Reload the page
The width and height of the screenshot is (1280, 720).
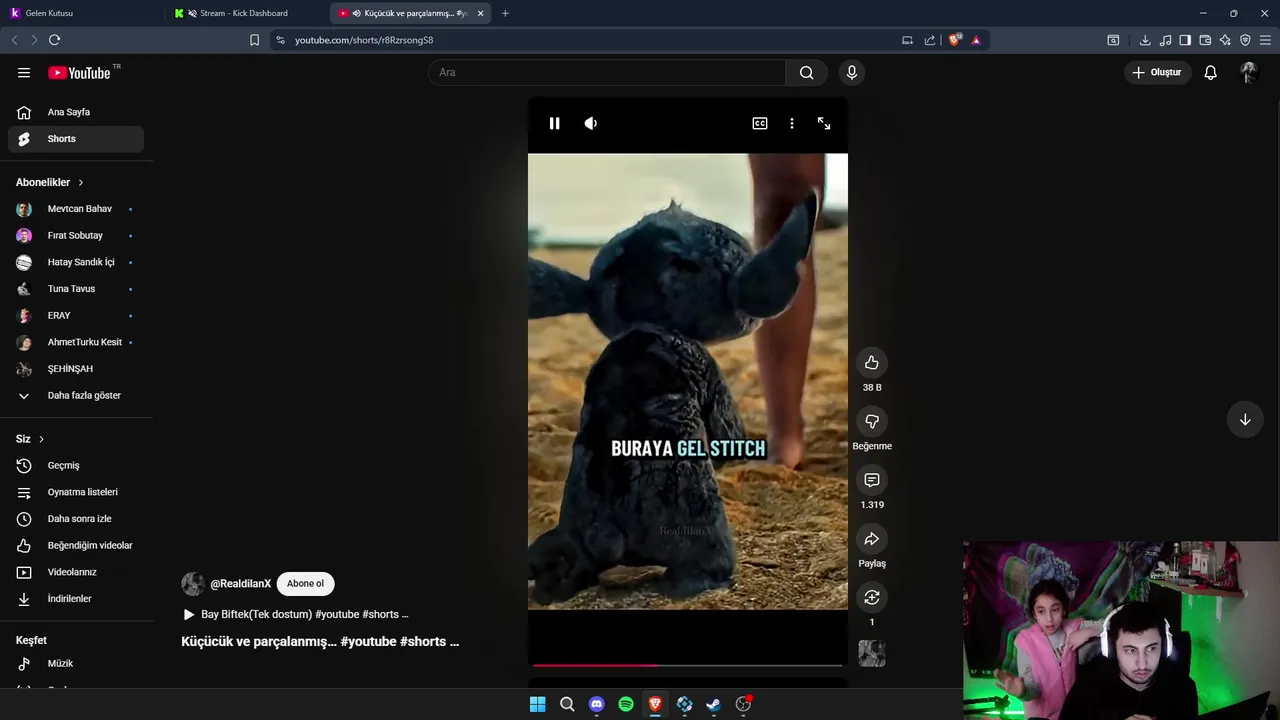click(x=54, y=40)
